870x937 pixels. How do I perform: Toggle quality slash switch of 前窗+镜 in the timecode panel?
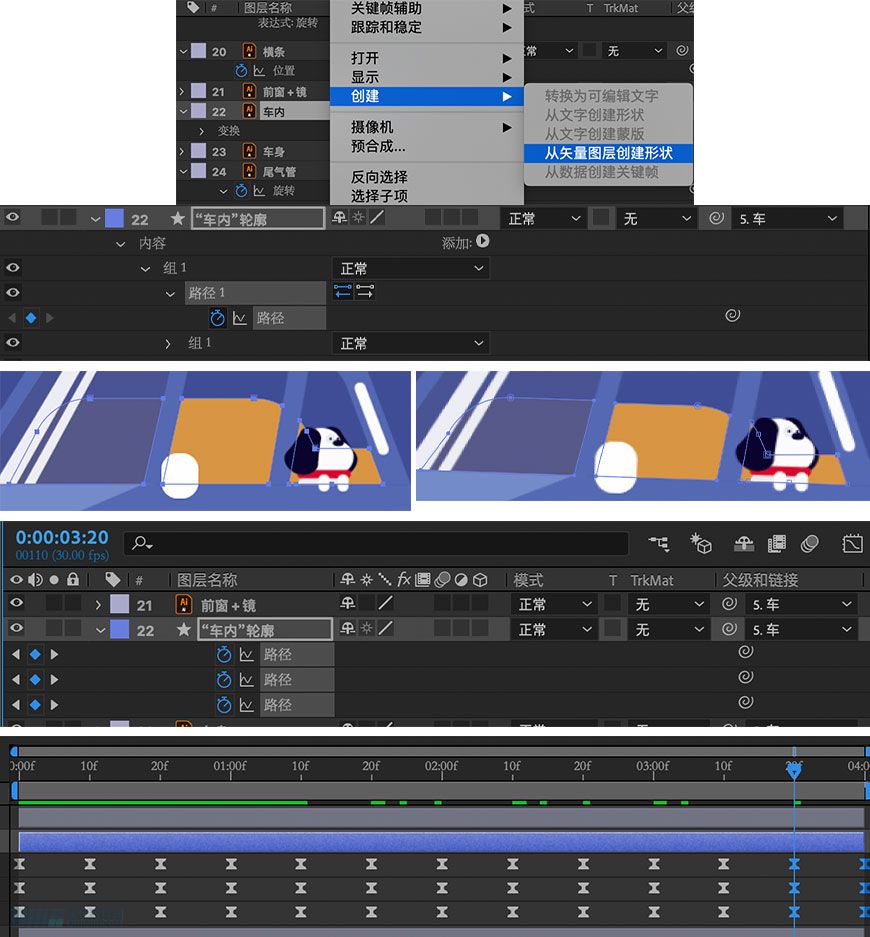point(386,604)
